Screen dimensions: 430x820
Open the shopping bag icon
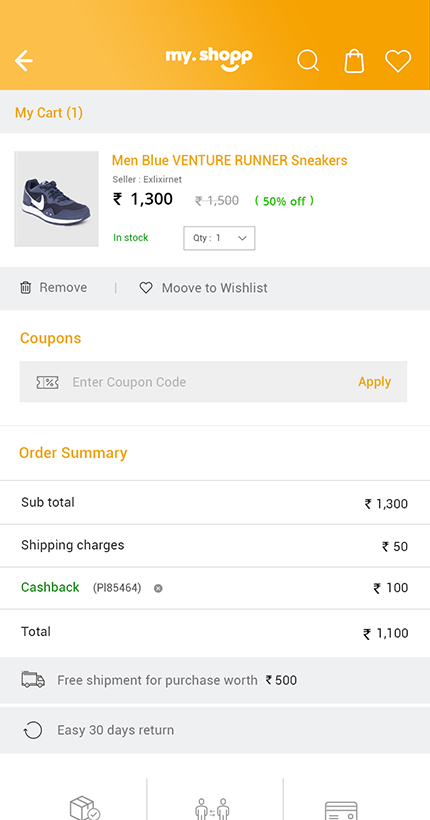pos(354,61)
